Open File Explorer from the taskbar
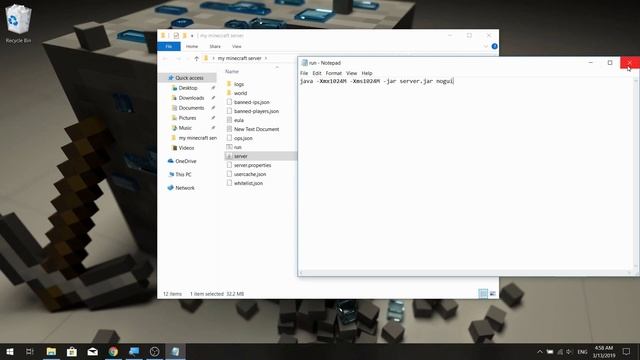The width and height of the screenshot is (640, 360). 51,351
